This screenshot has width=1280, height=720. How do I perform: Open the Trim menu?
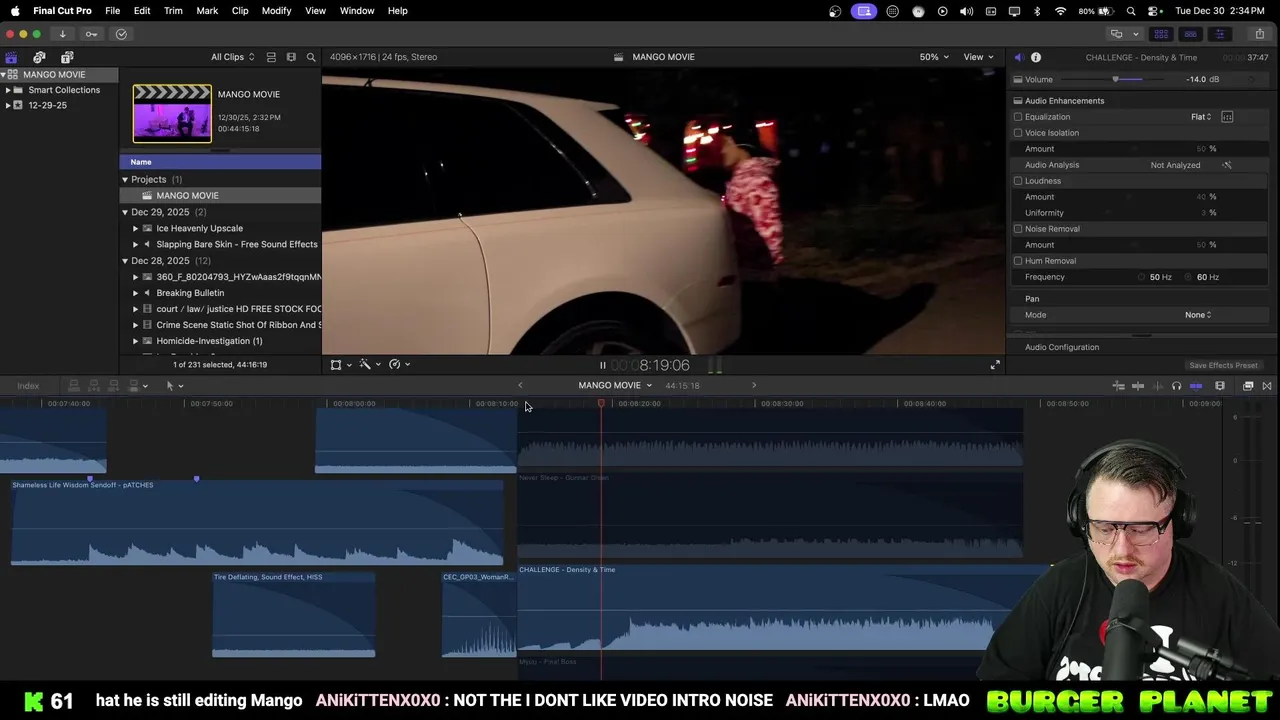coord(173,10)
